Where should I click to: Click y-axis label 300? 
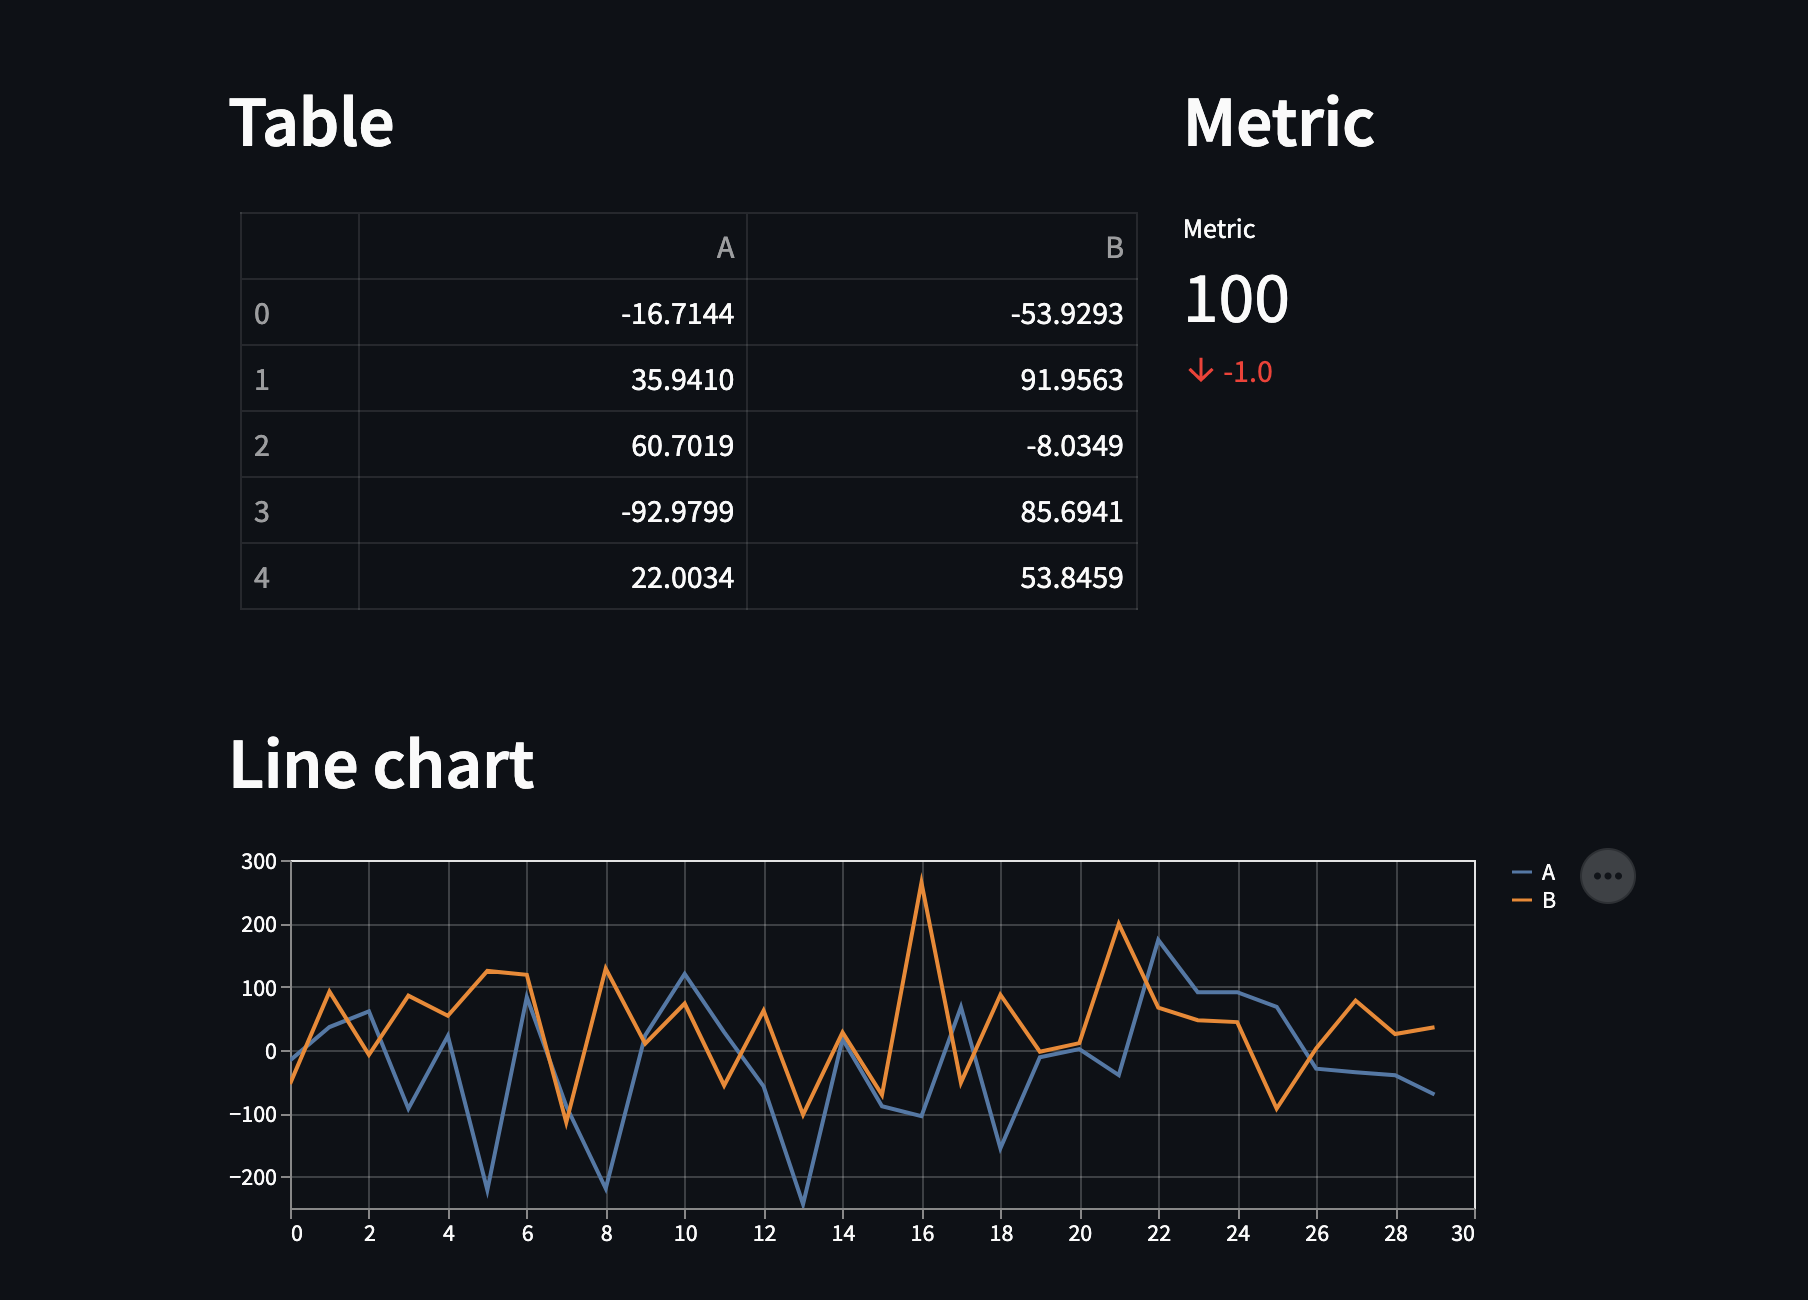[259, 861]
